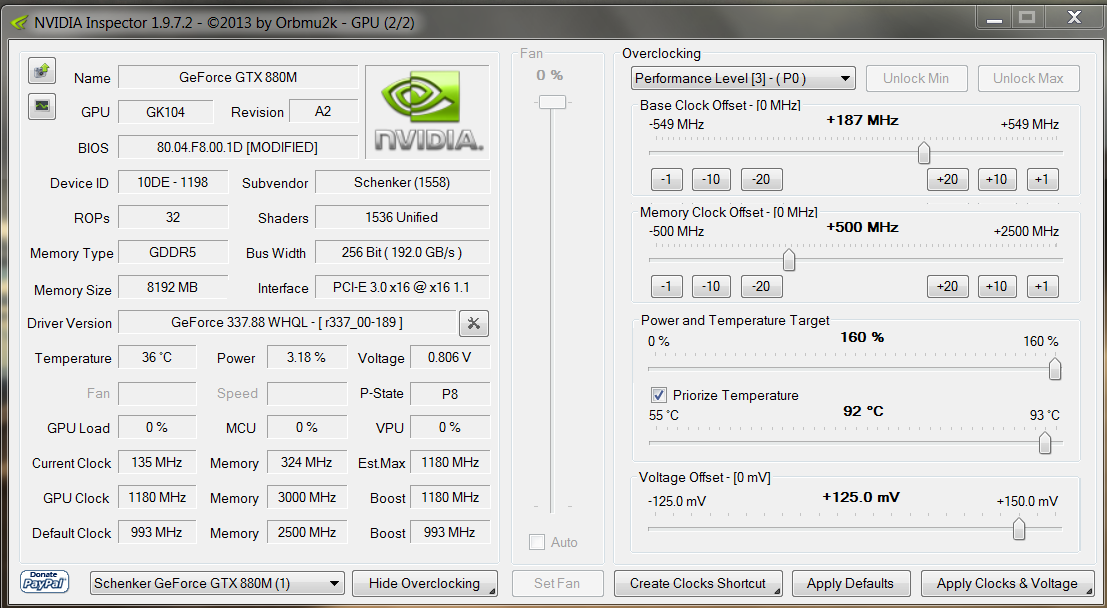Click the 92 °C temperature target value
The height and width of the screenshot is (608, 1107).
pos(863,411)
